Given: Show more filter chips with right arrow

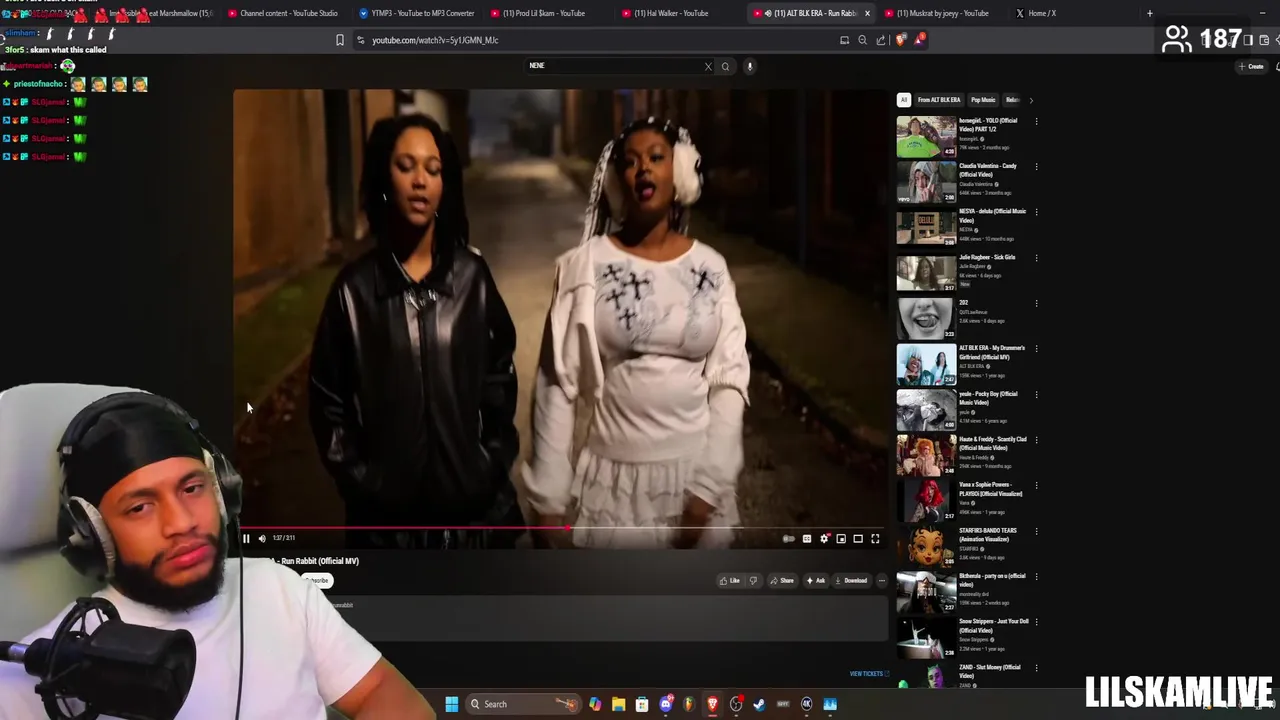Looking at the screenshot, I should [x=1031, y=100].
